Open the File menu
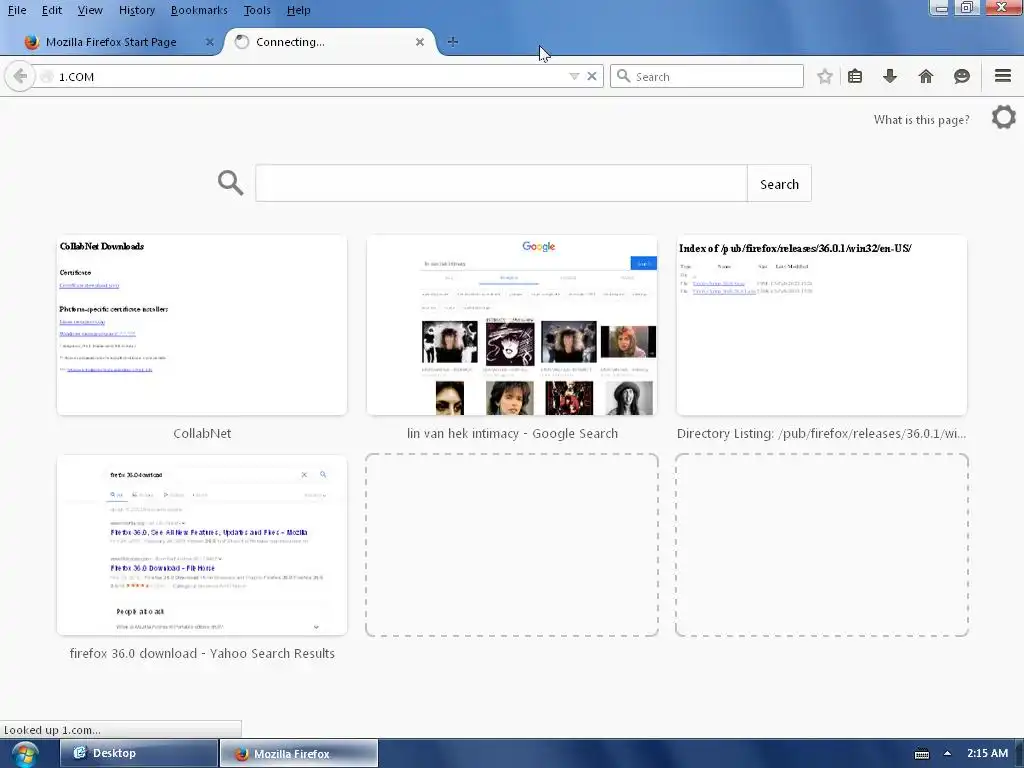1024x768 pixels. [x=17, y=10]
